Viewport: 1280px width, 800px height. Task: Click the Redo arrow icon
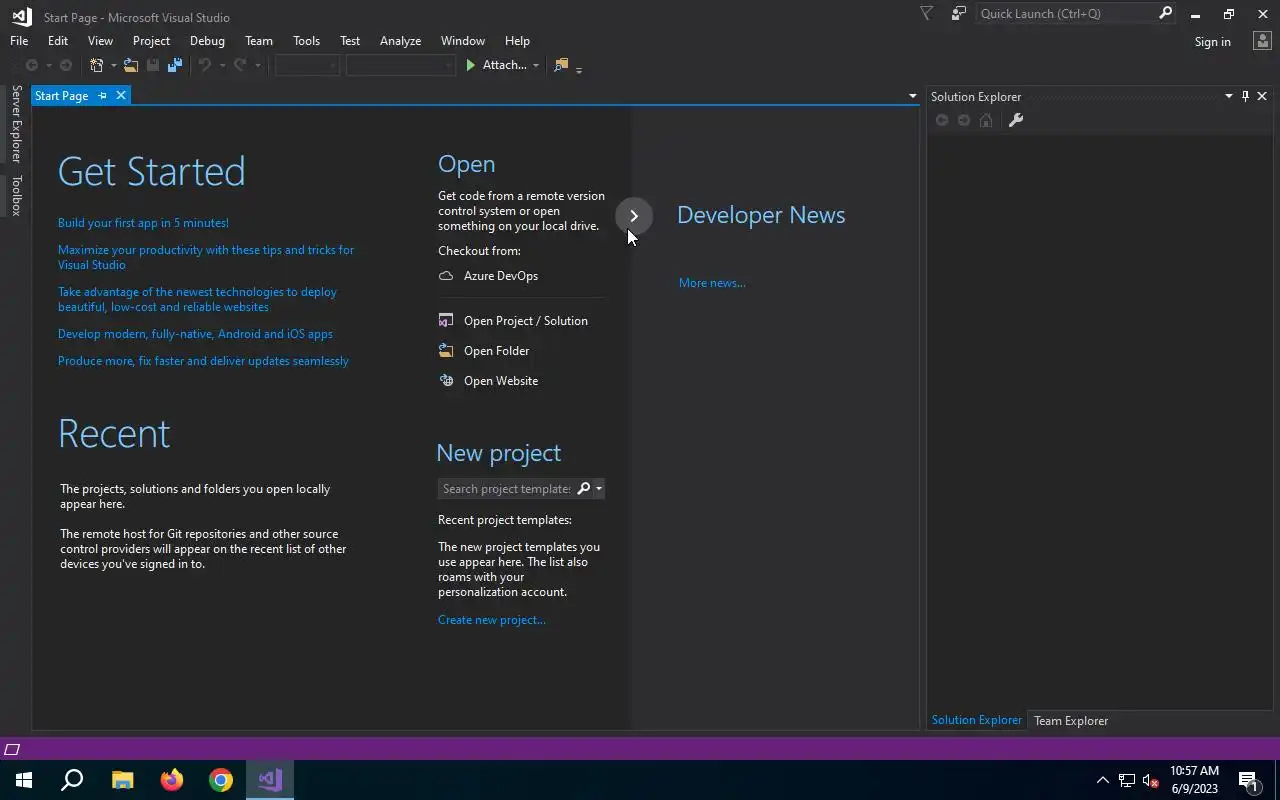[240, 65]
